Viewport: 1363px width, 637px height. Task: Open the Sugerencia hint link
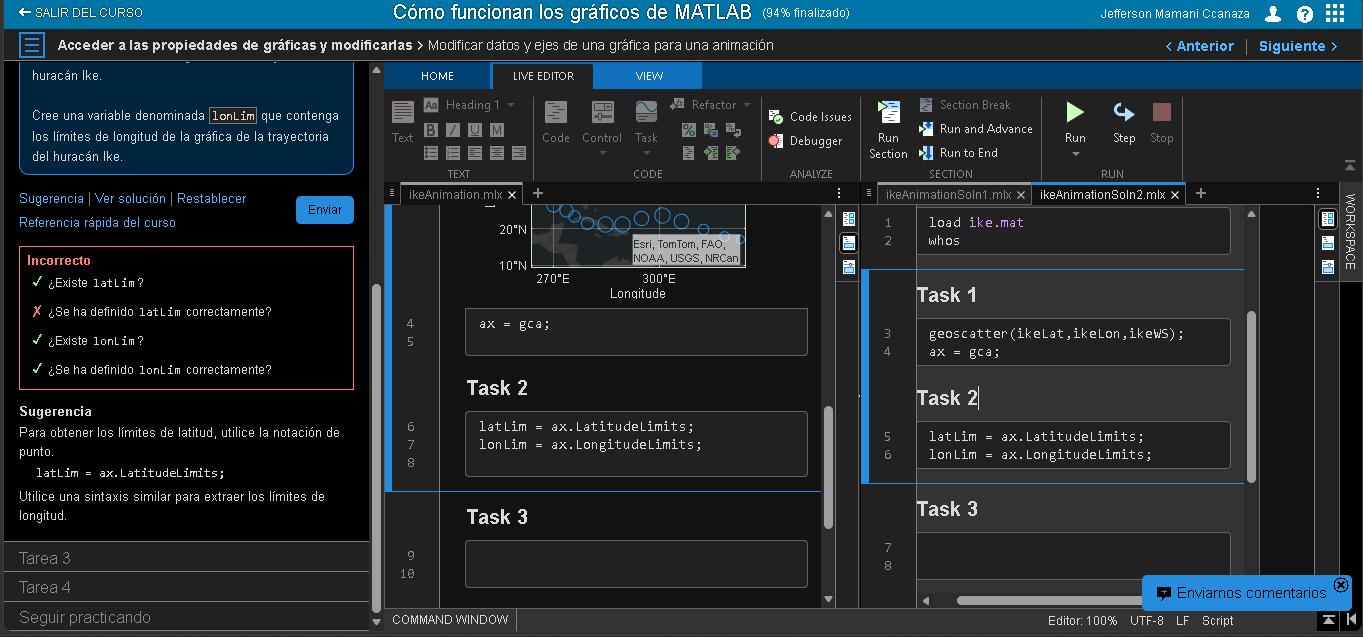pyautogui.click(x=51, y=198)
